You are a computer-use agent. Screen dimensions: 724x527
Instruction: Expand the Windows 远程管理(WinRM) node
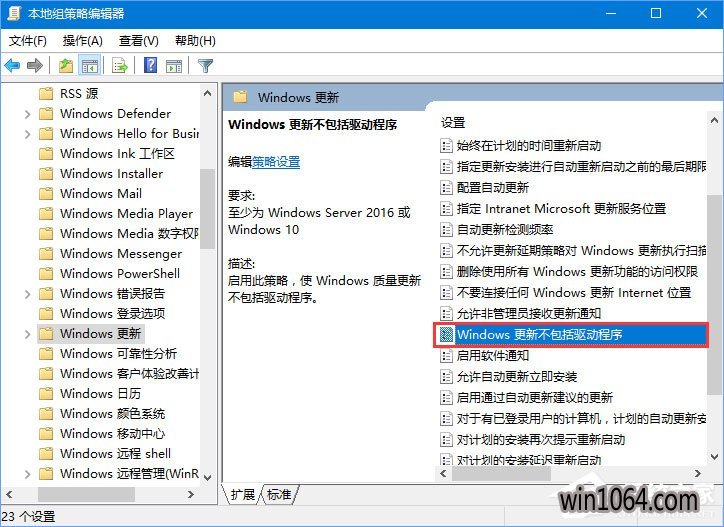coord(27,474)
